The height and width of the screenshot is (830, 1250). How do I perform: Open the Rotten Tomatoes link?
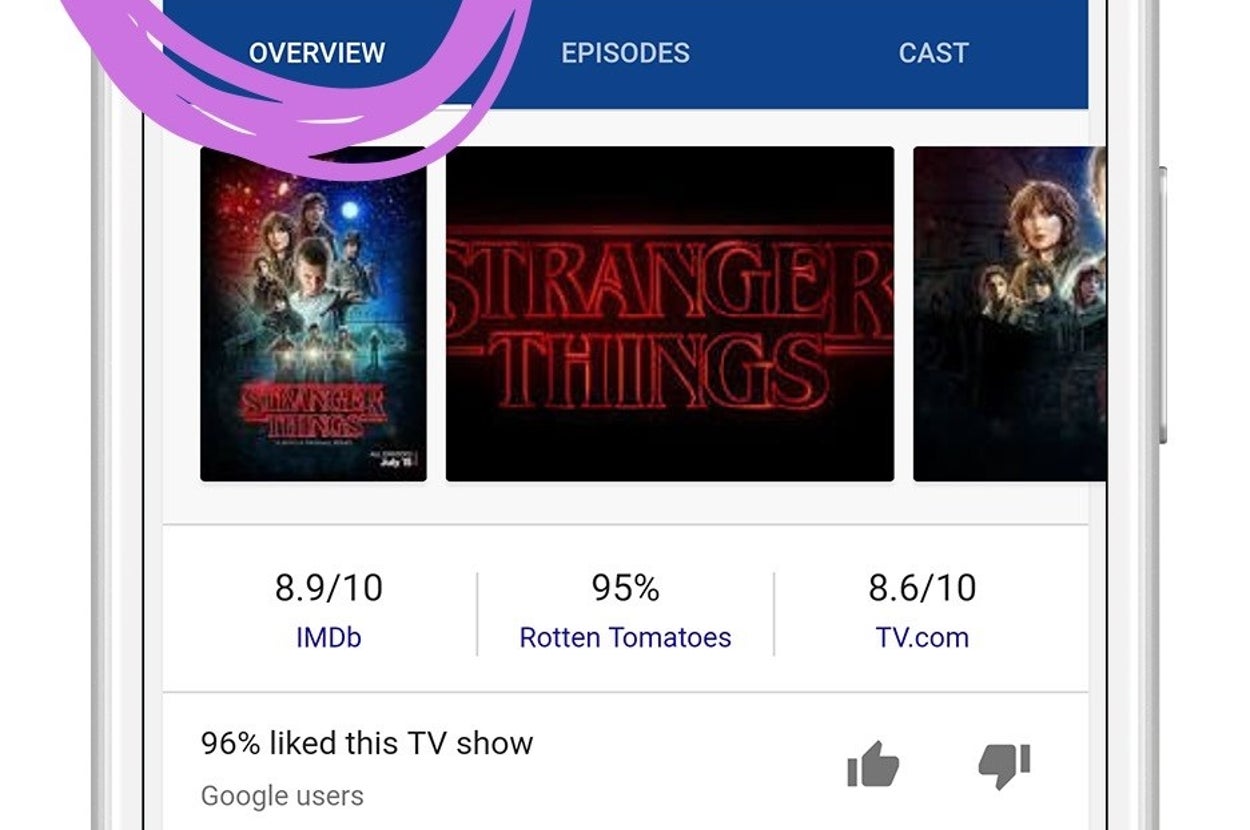pos(625,637)
